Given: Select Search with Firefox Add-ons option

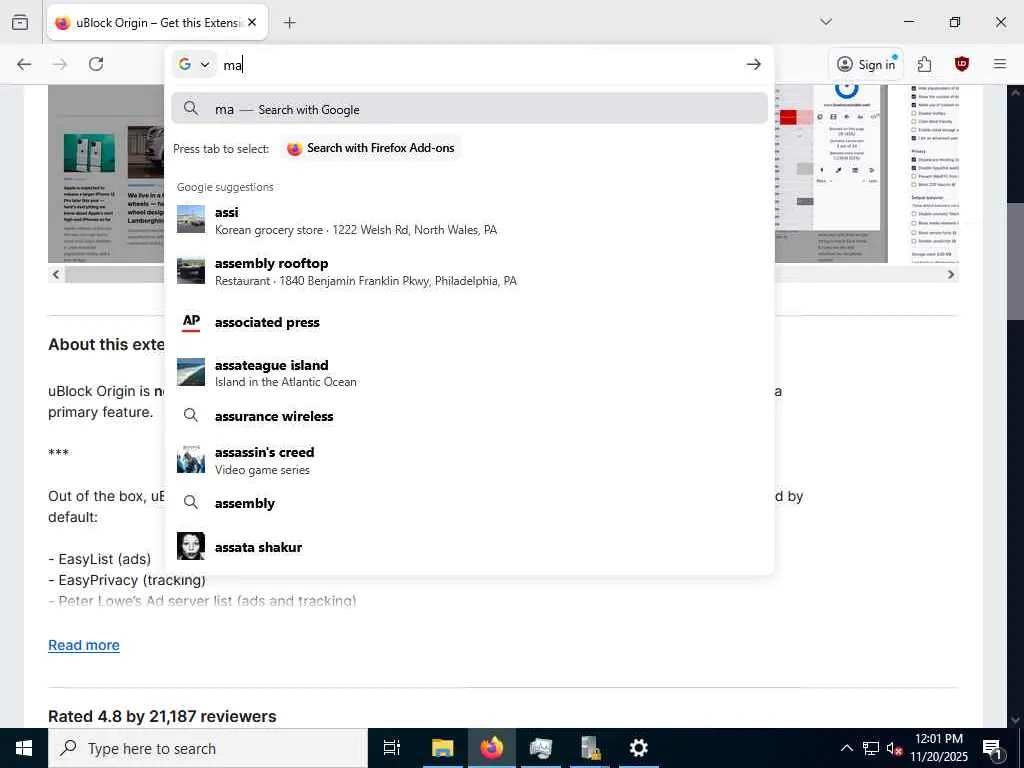Looking at the screenshot, I should click(371, 148).
